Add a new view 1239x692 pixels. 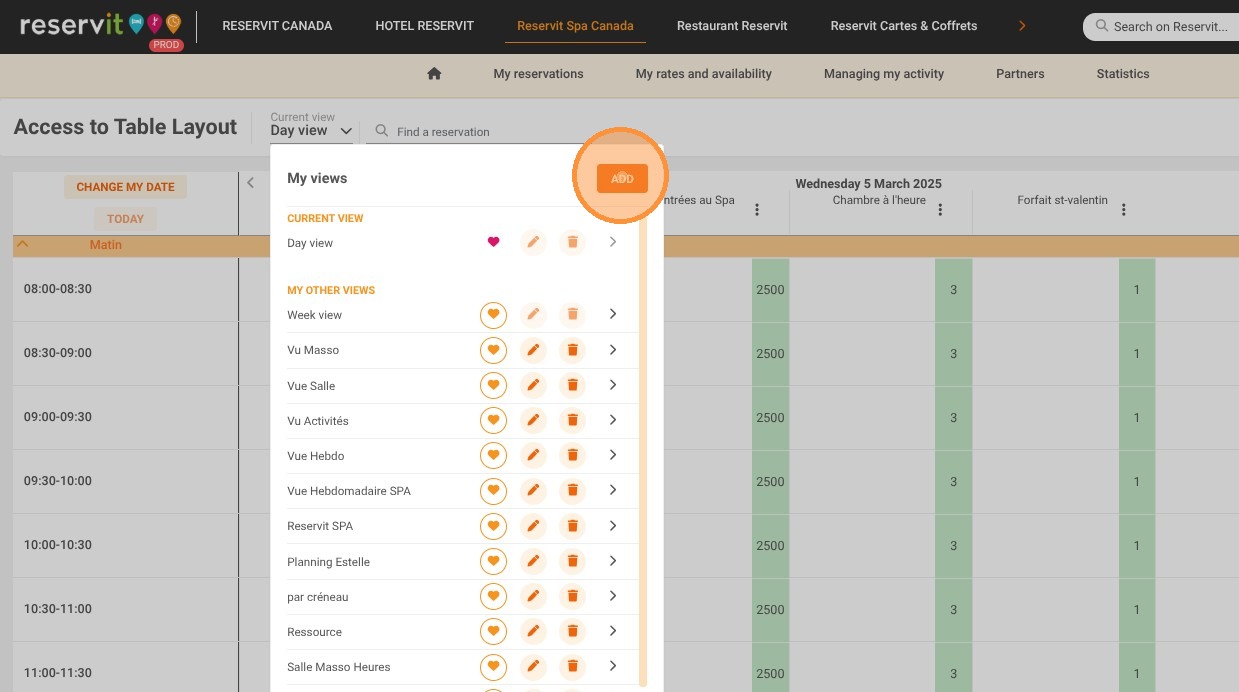pos(622,179)
